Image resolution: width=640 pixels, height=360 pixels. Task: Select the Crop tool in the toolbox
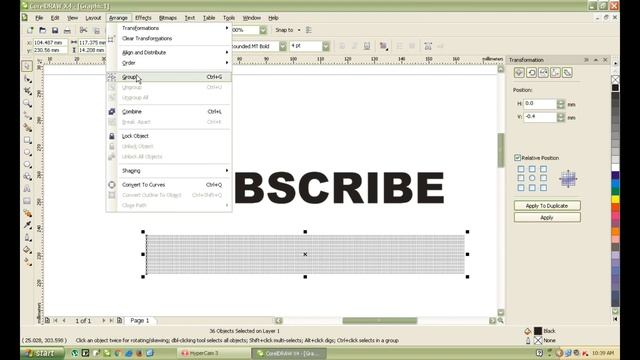click(27, 91)
